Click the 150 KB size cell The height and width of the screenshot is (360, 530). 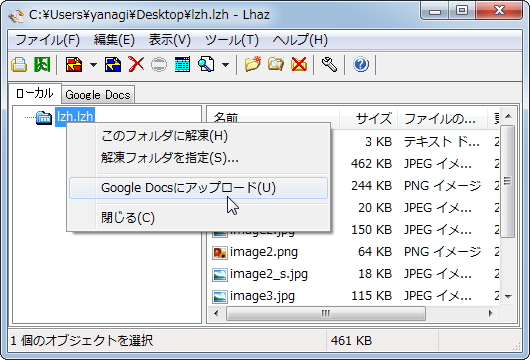coord(371,230)
